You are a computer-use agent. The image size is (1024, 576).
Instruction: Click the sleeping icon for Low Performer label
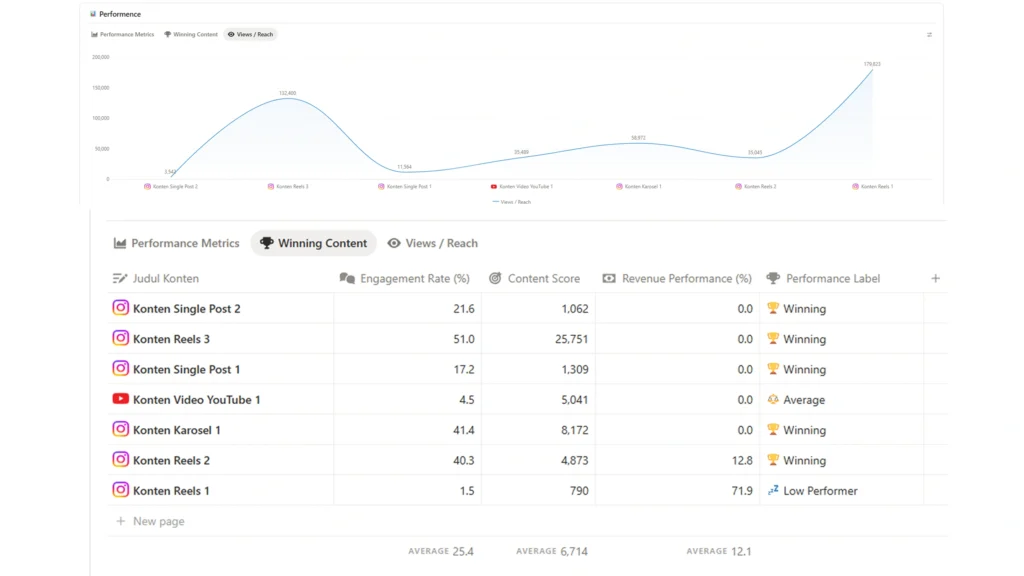773,491
